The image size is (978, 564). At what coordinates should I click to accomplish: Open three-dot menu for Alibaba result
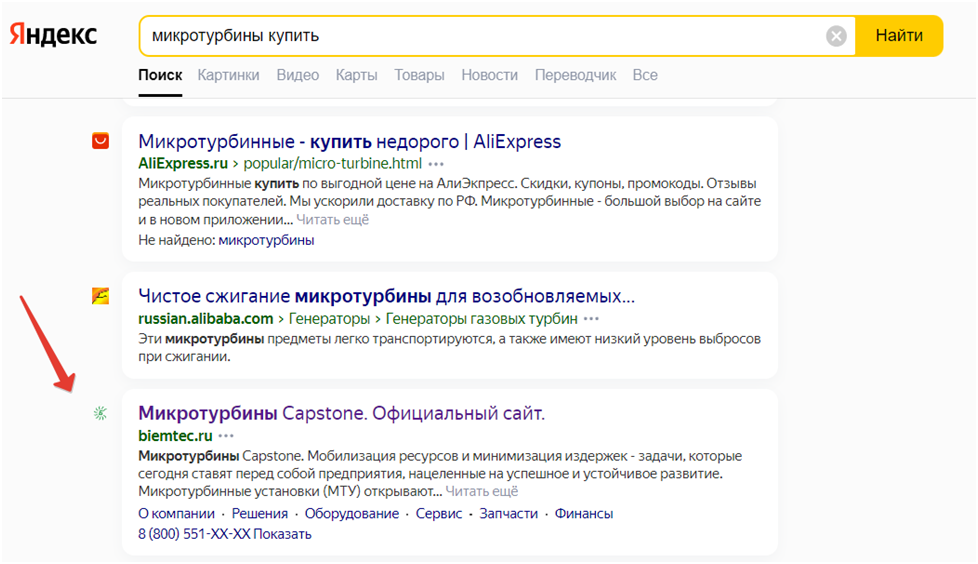[x=592, y=319]
